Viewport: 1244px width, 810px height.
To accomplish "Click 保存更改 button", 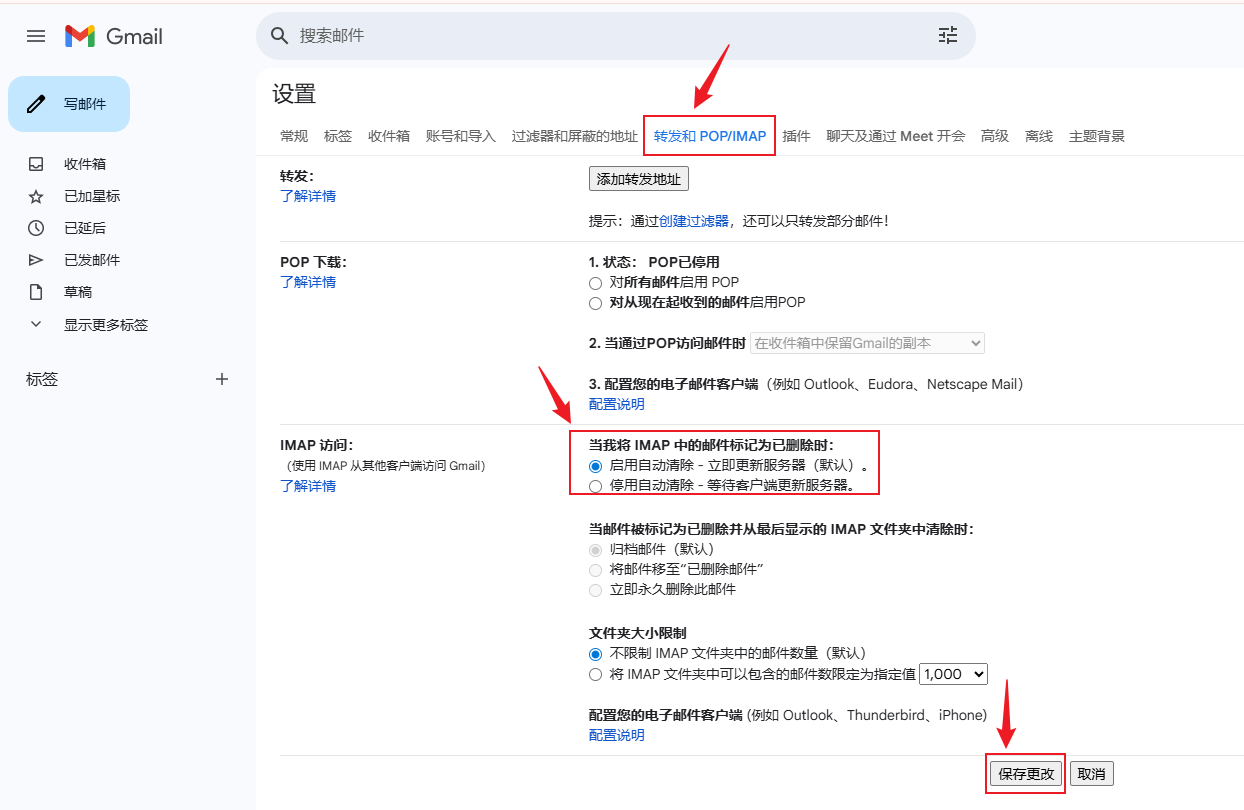I will click(x=1026, y=774).
